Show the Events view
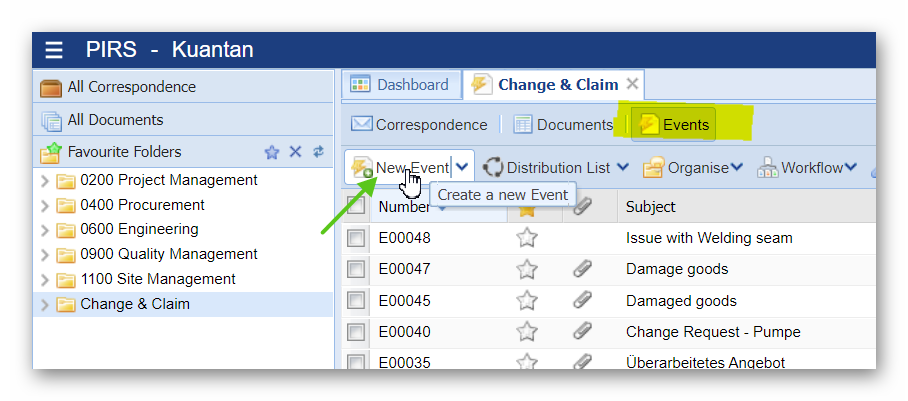This screenshot has height=401, width=908. click(x=675, y=125)
